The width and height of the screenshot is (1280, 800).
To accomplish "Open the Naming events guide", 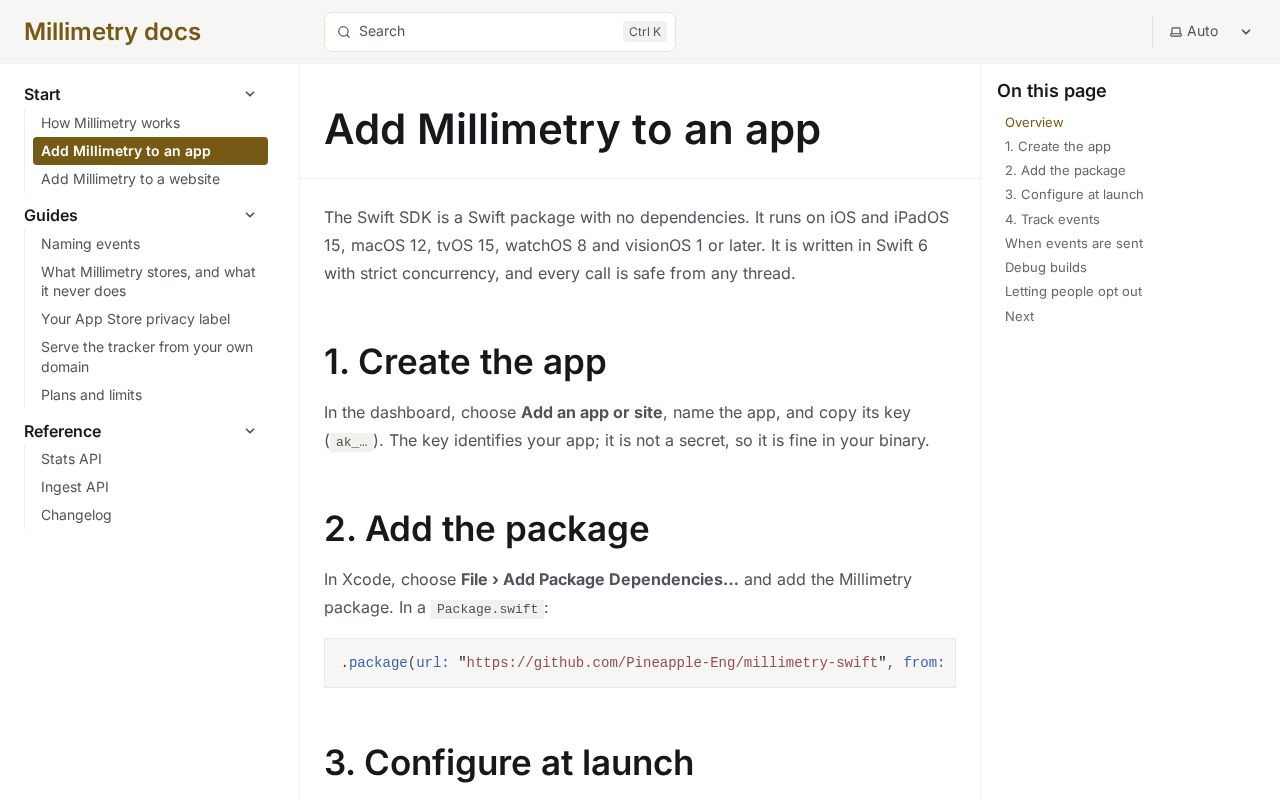I will pos(150,244).
